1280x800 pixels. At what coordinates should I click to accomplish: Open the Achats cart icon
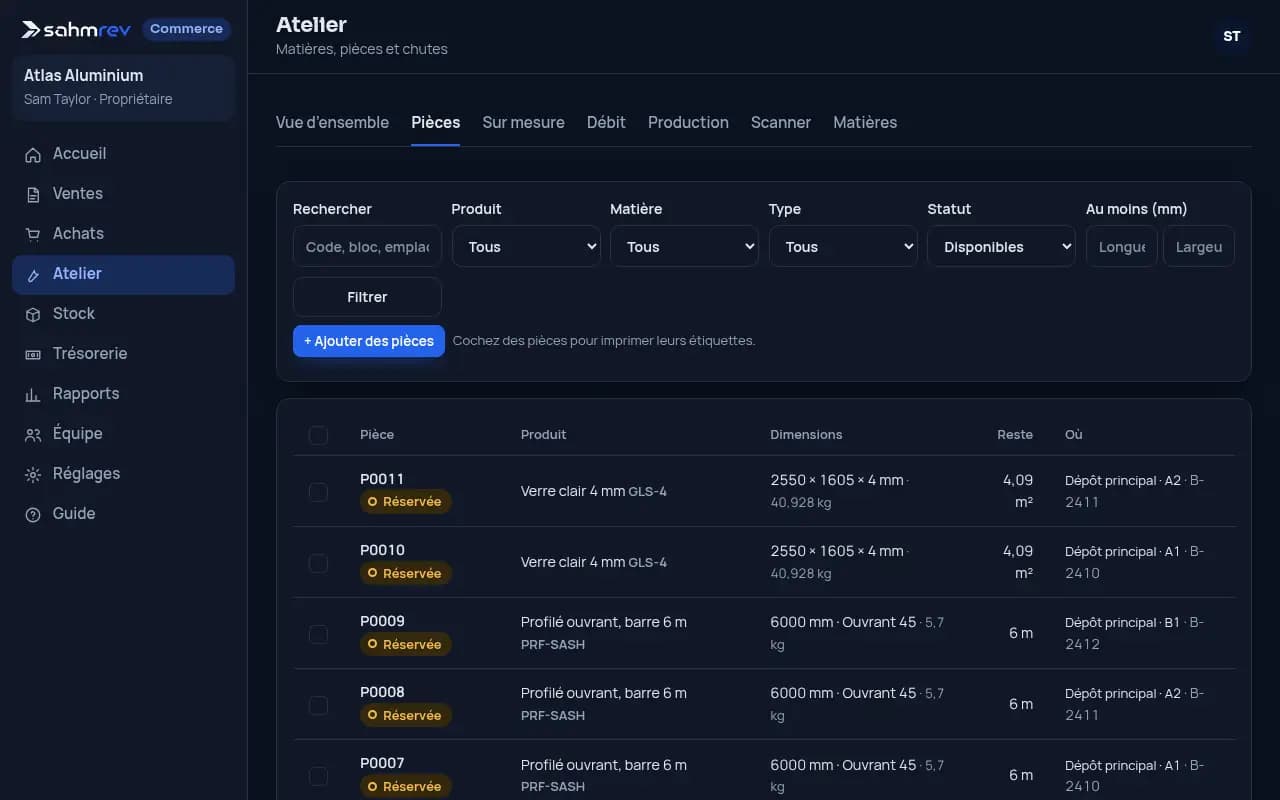point(33,234)
